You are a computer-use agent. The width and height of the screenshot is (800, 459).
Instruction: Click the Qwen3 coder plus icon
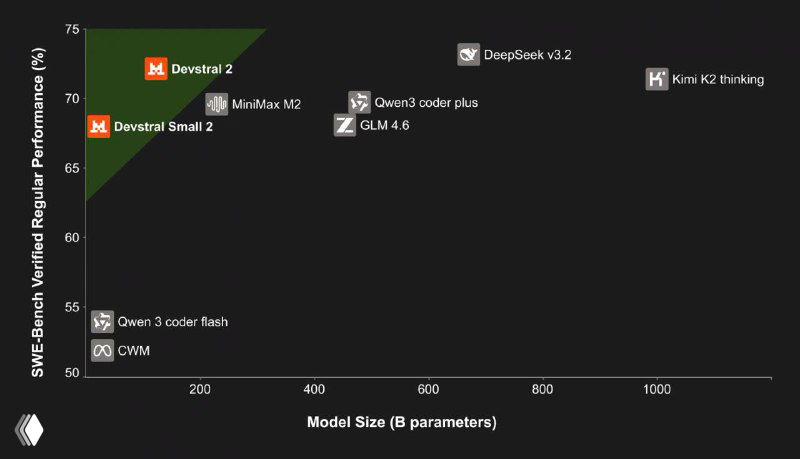(x=360, y=102)
